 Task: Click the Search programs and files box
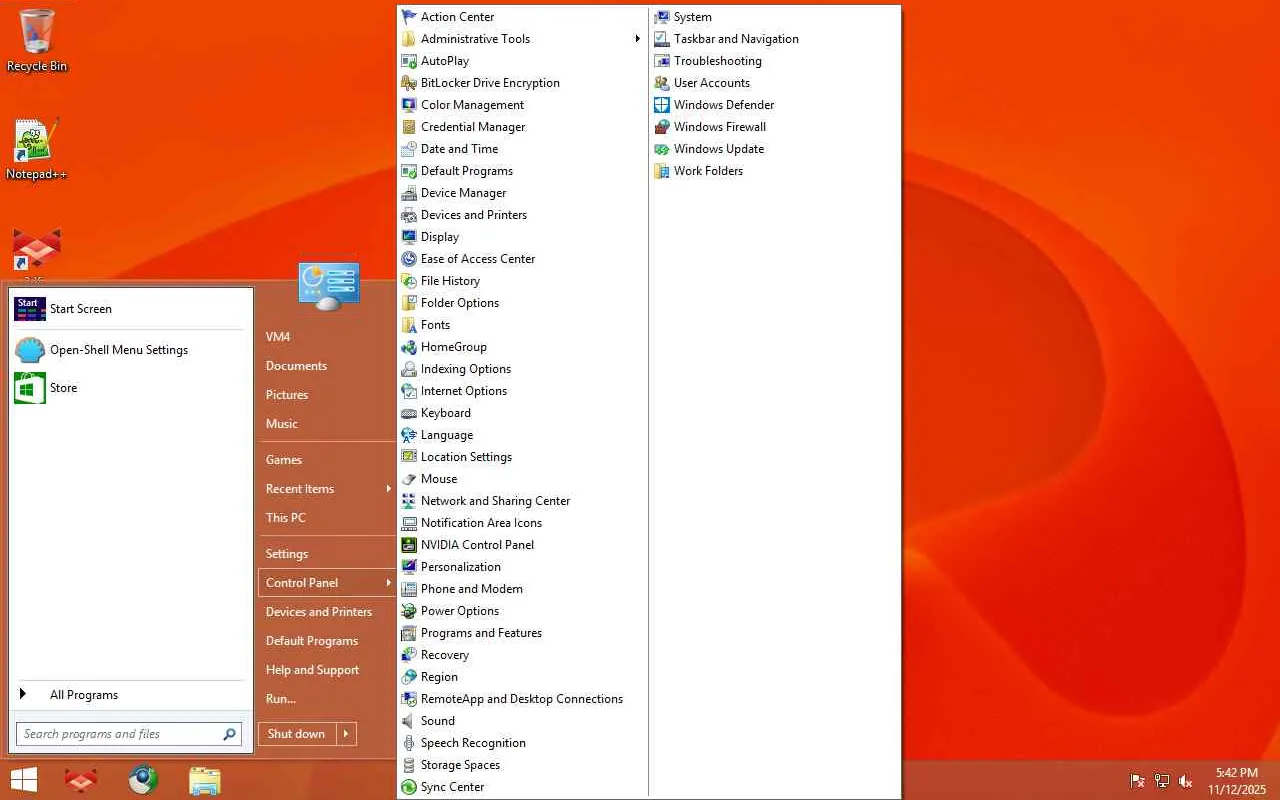point(129,734)
